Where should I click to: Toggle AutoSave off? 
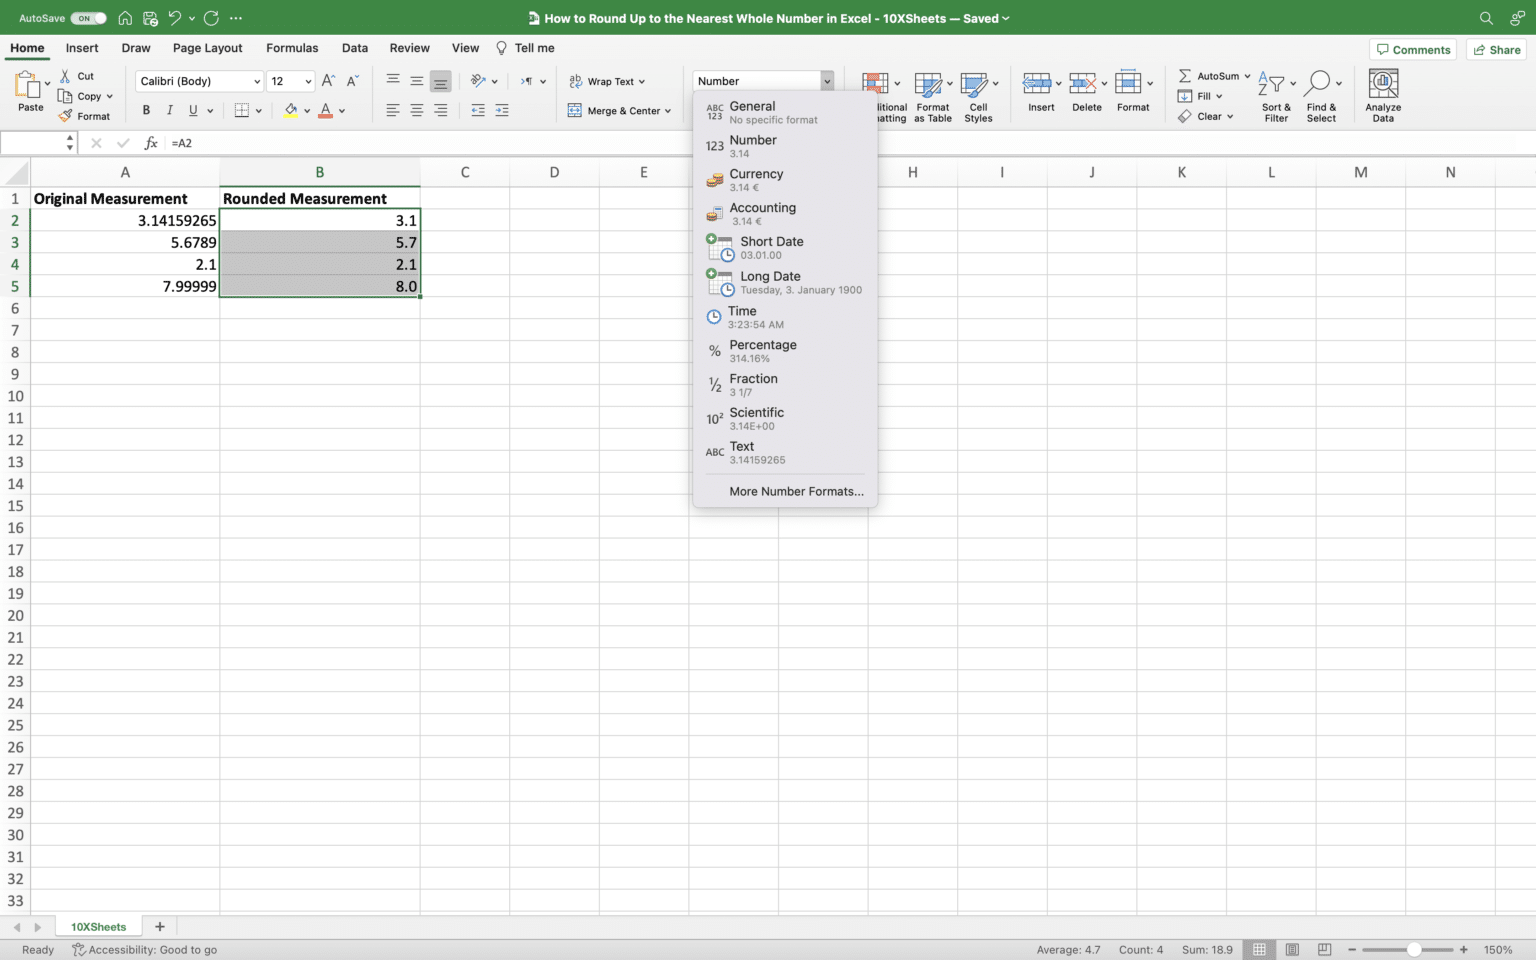pyautogui.click(x=88, y=17)
